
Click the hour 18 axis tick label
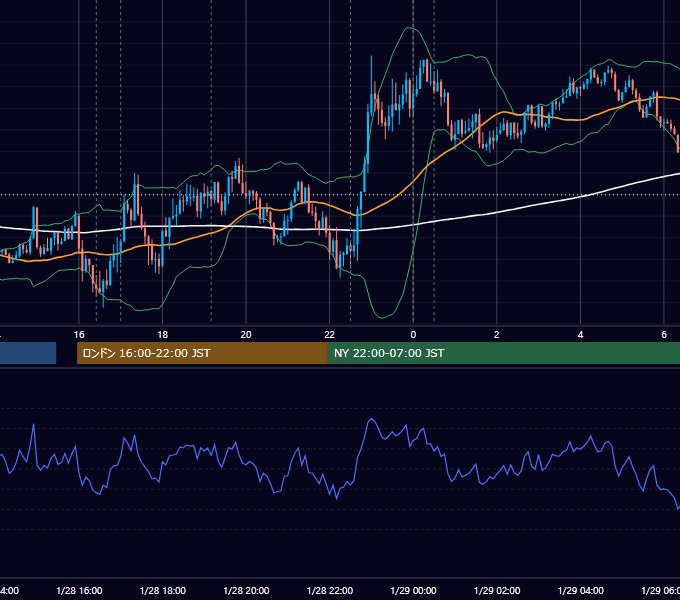tap(162, 334)
